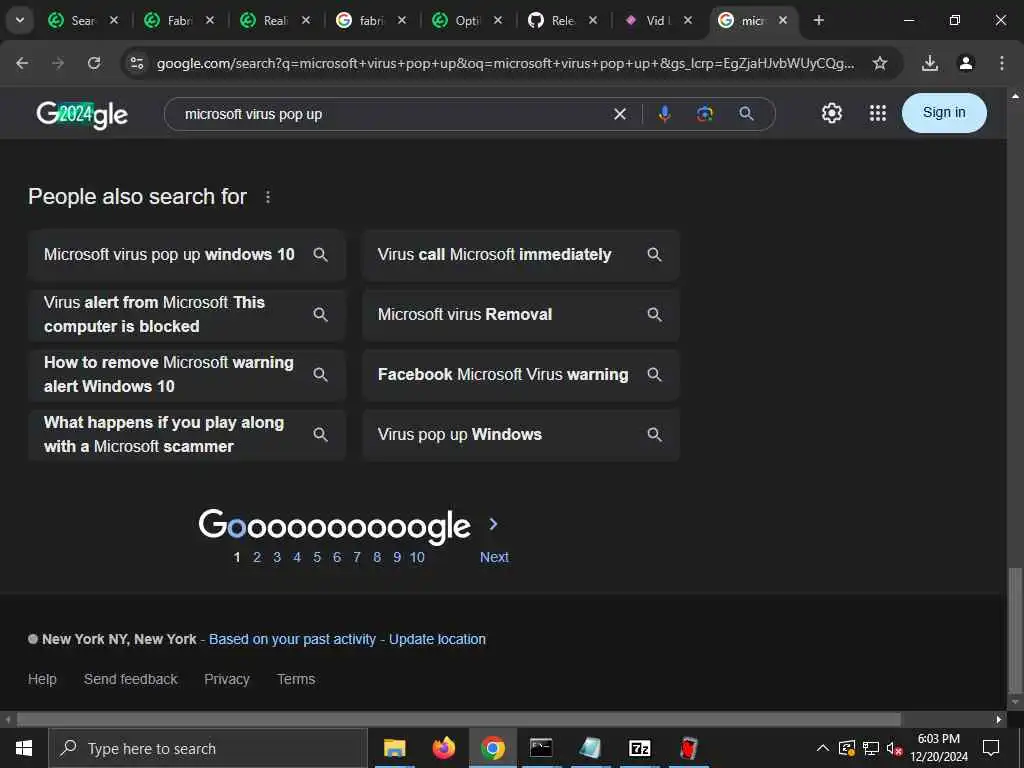The height and width of the screenshot is (768, 1024).
Task: Click the horizontal scrollbar
Action: coord(458,720)
